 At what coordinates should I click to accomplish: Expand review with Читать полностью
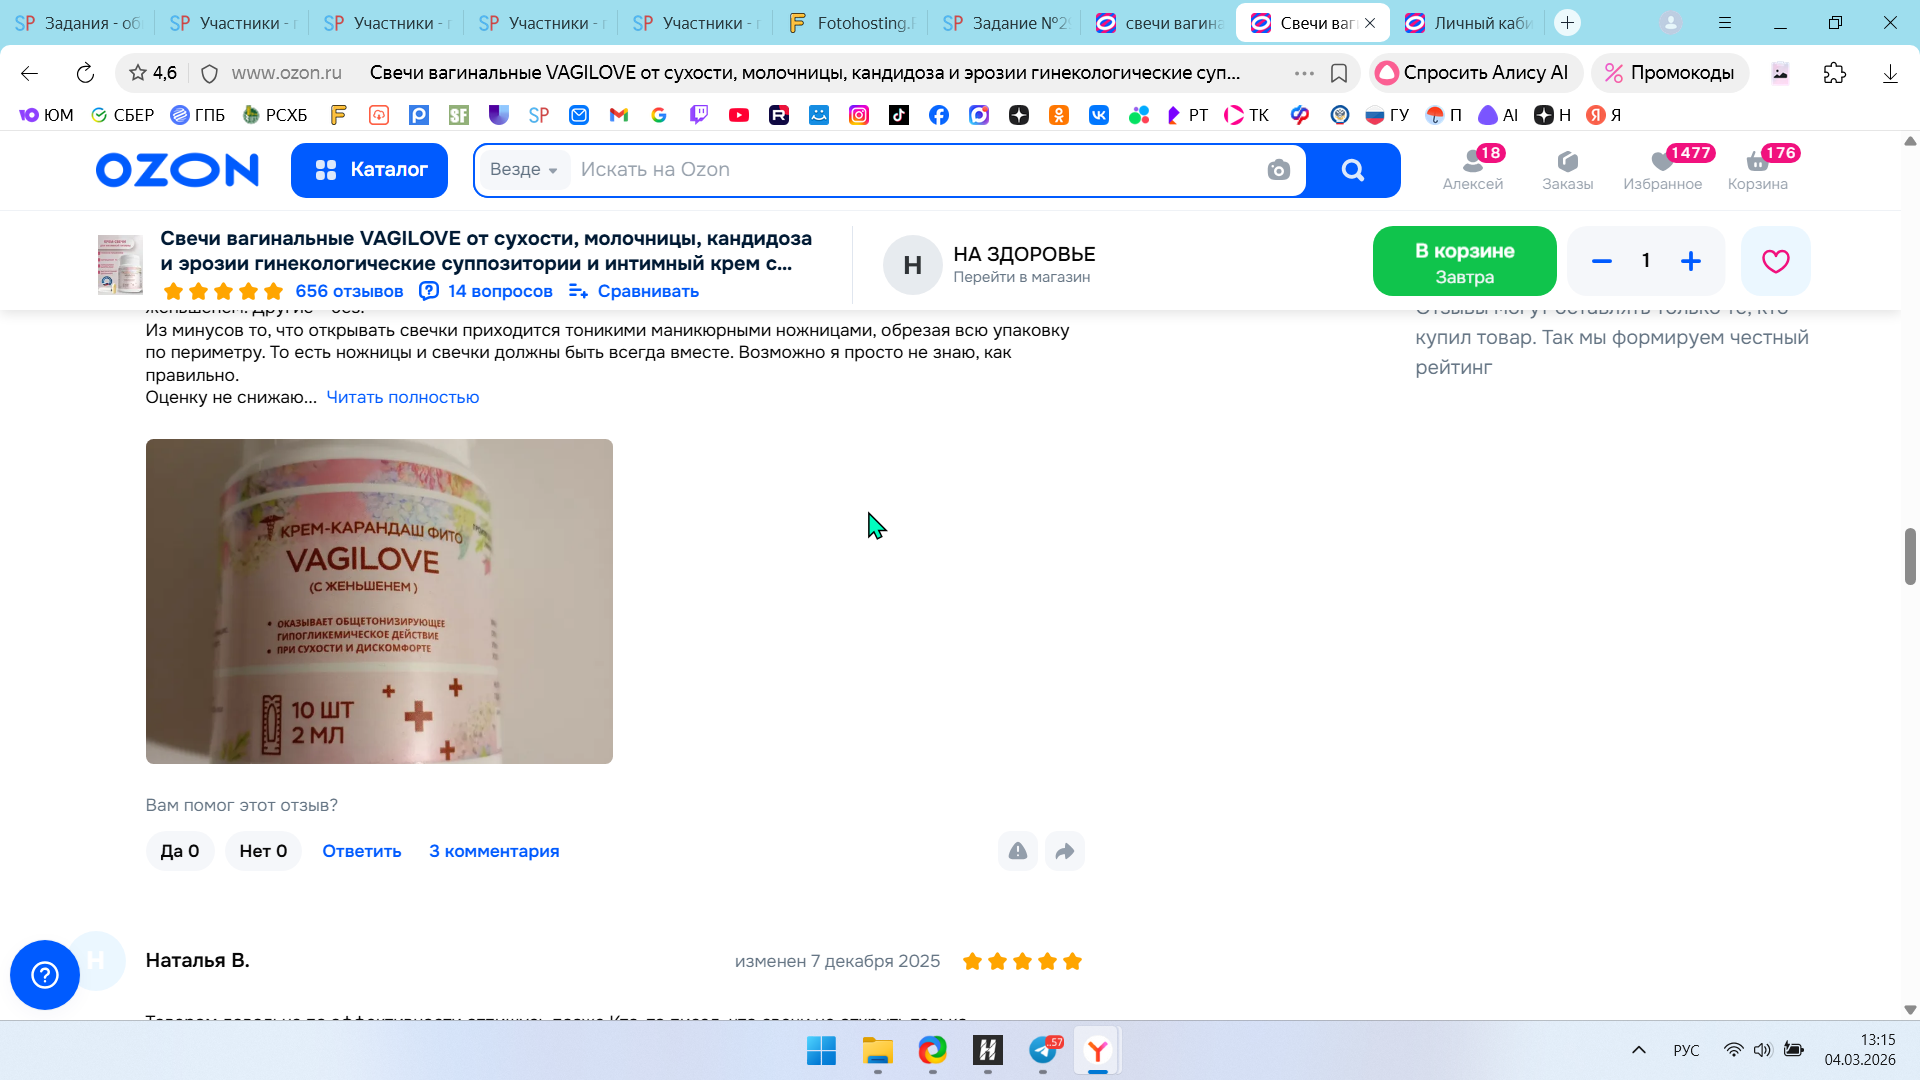pos(402,397)
